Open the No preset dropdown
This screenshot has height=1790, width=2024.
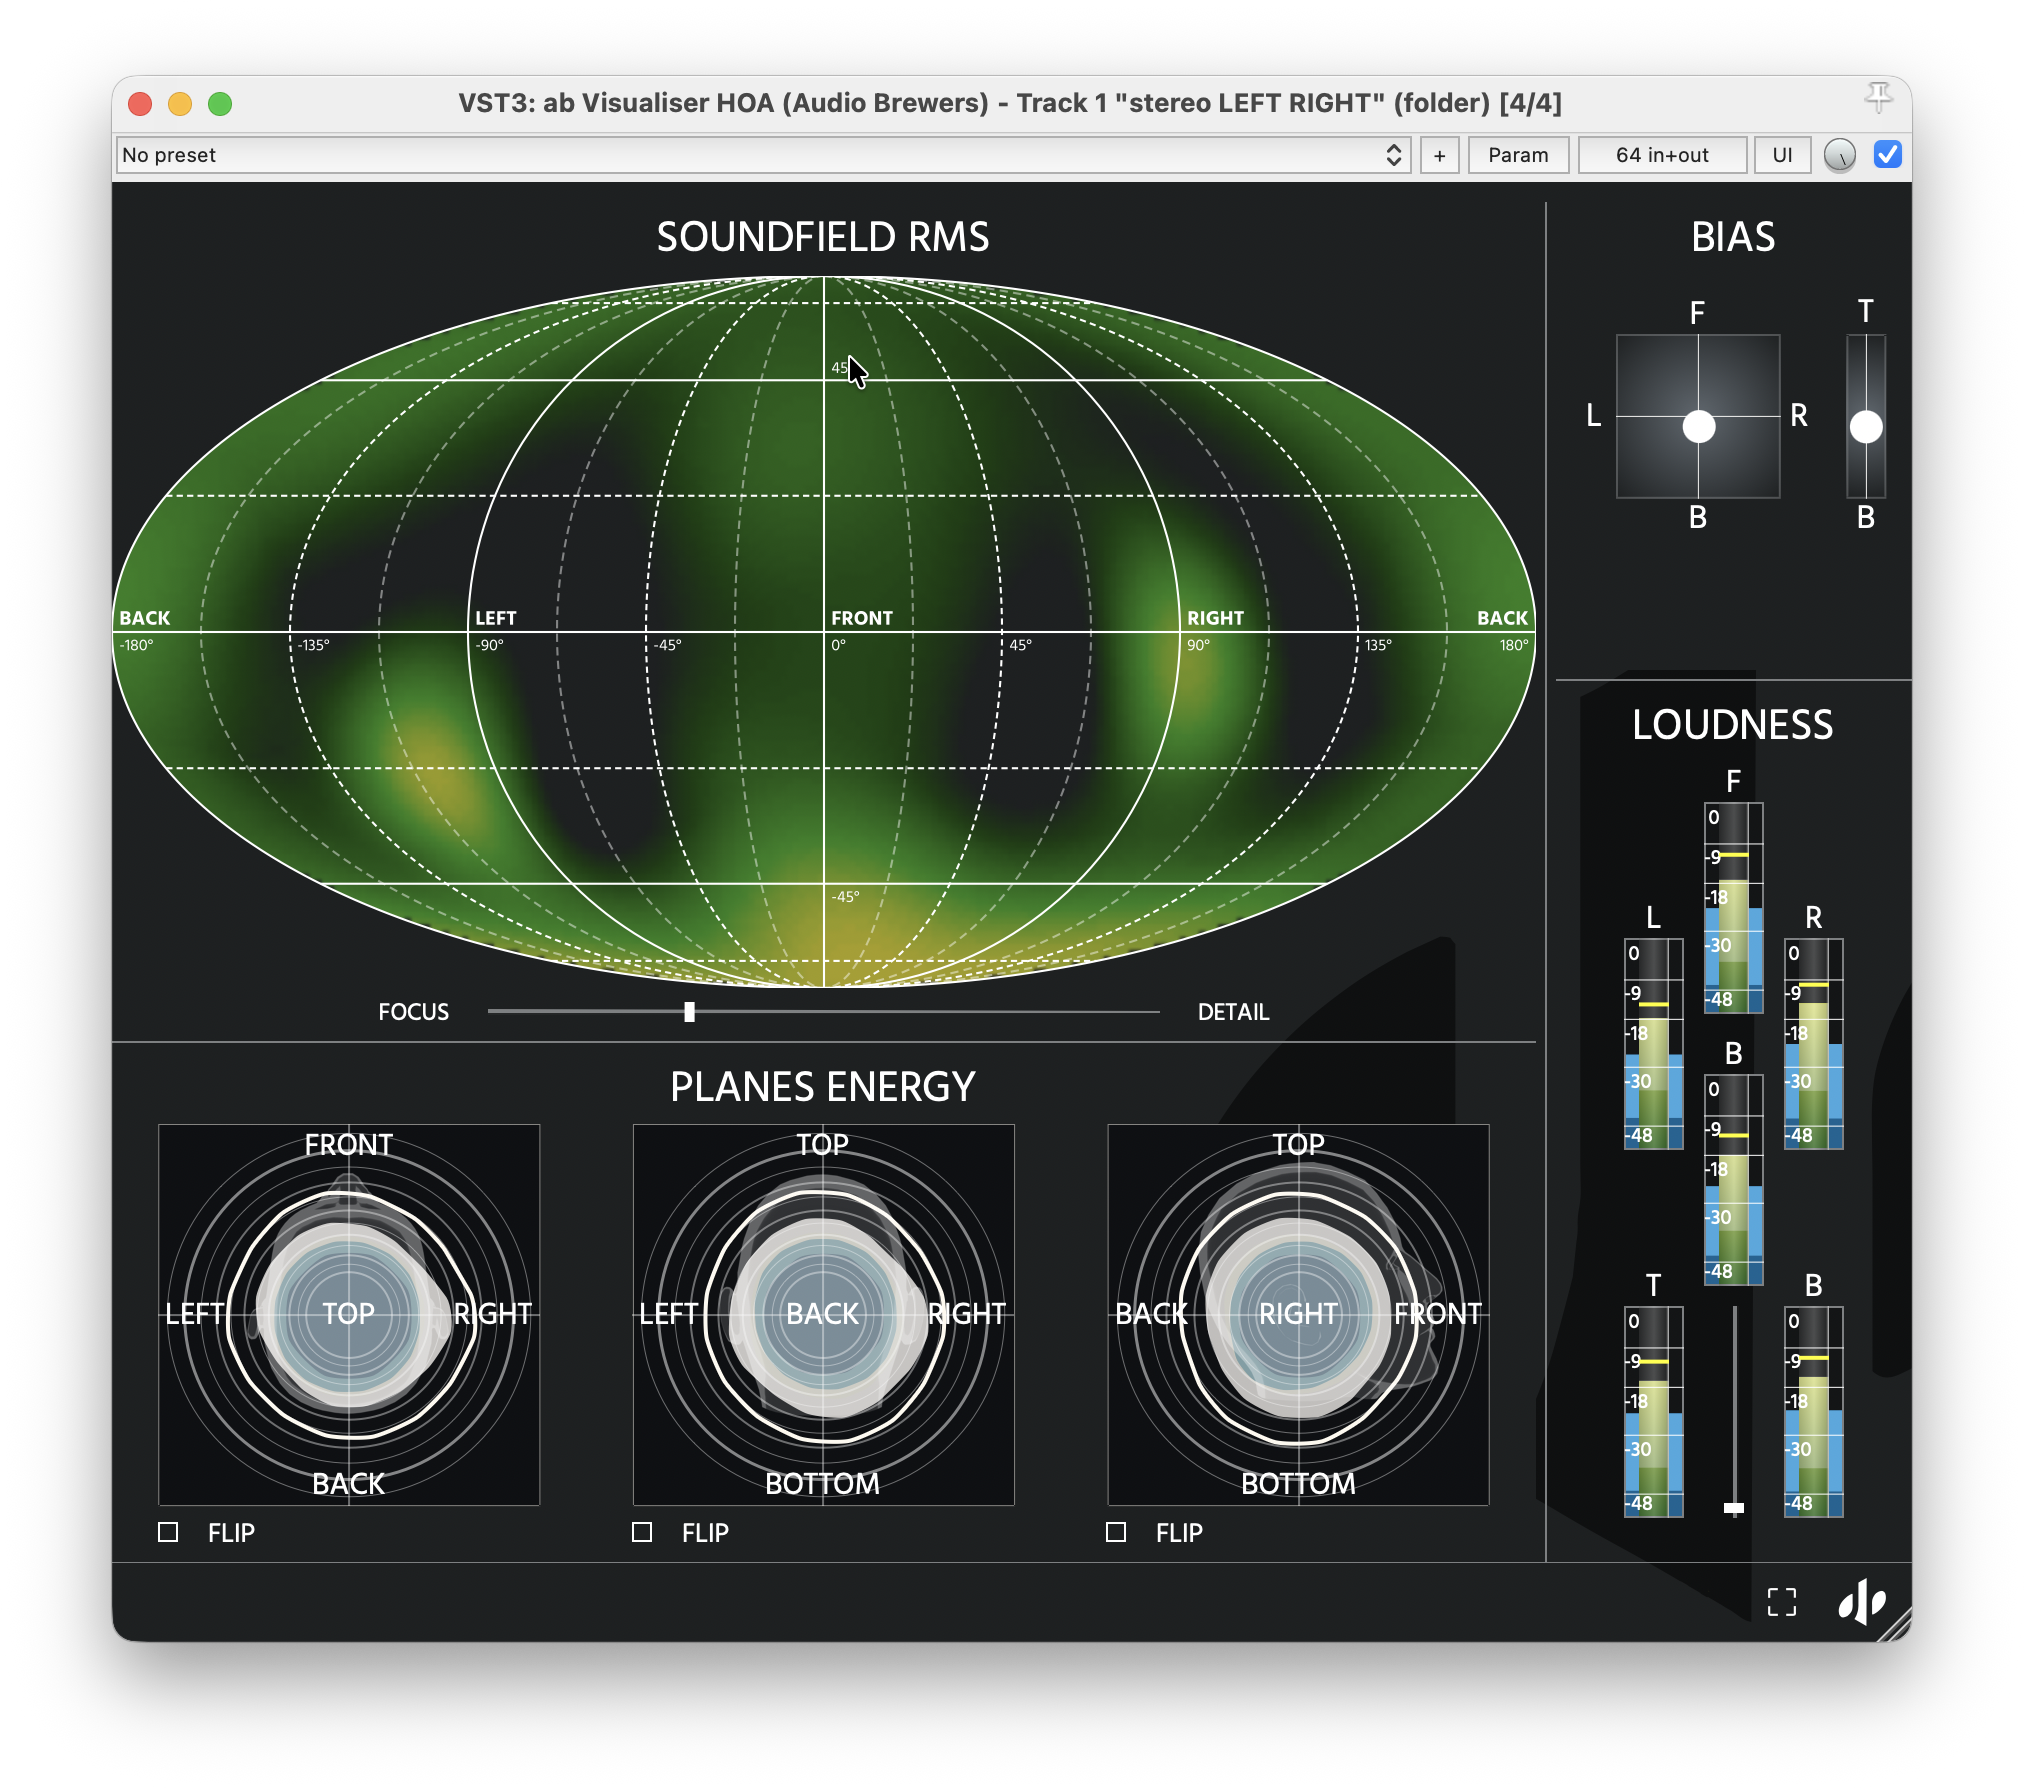tap(762, 155)
